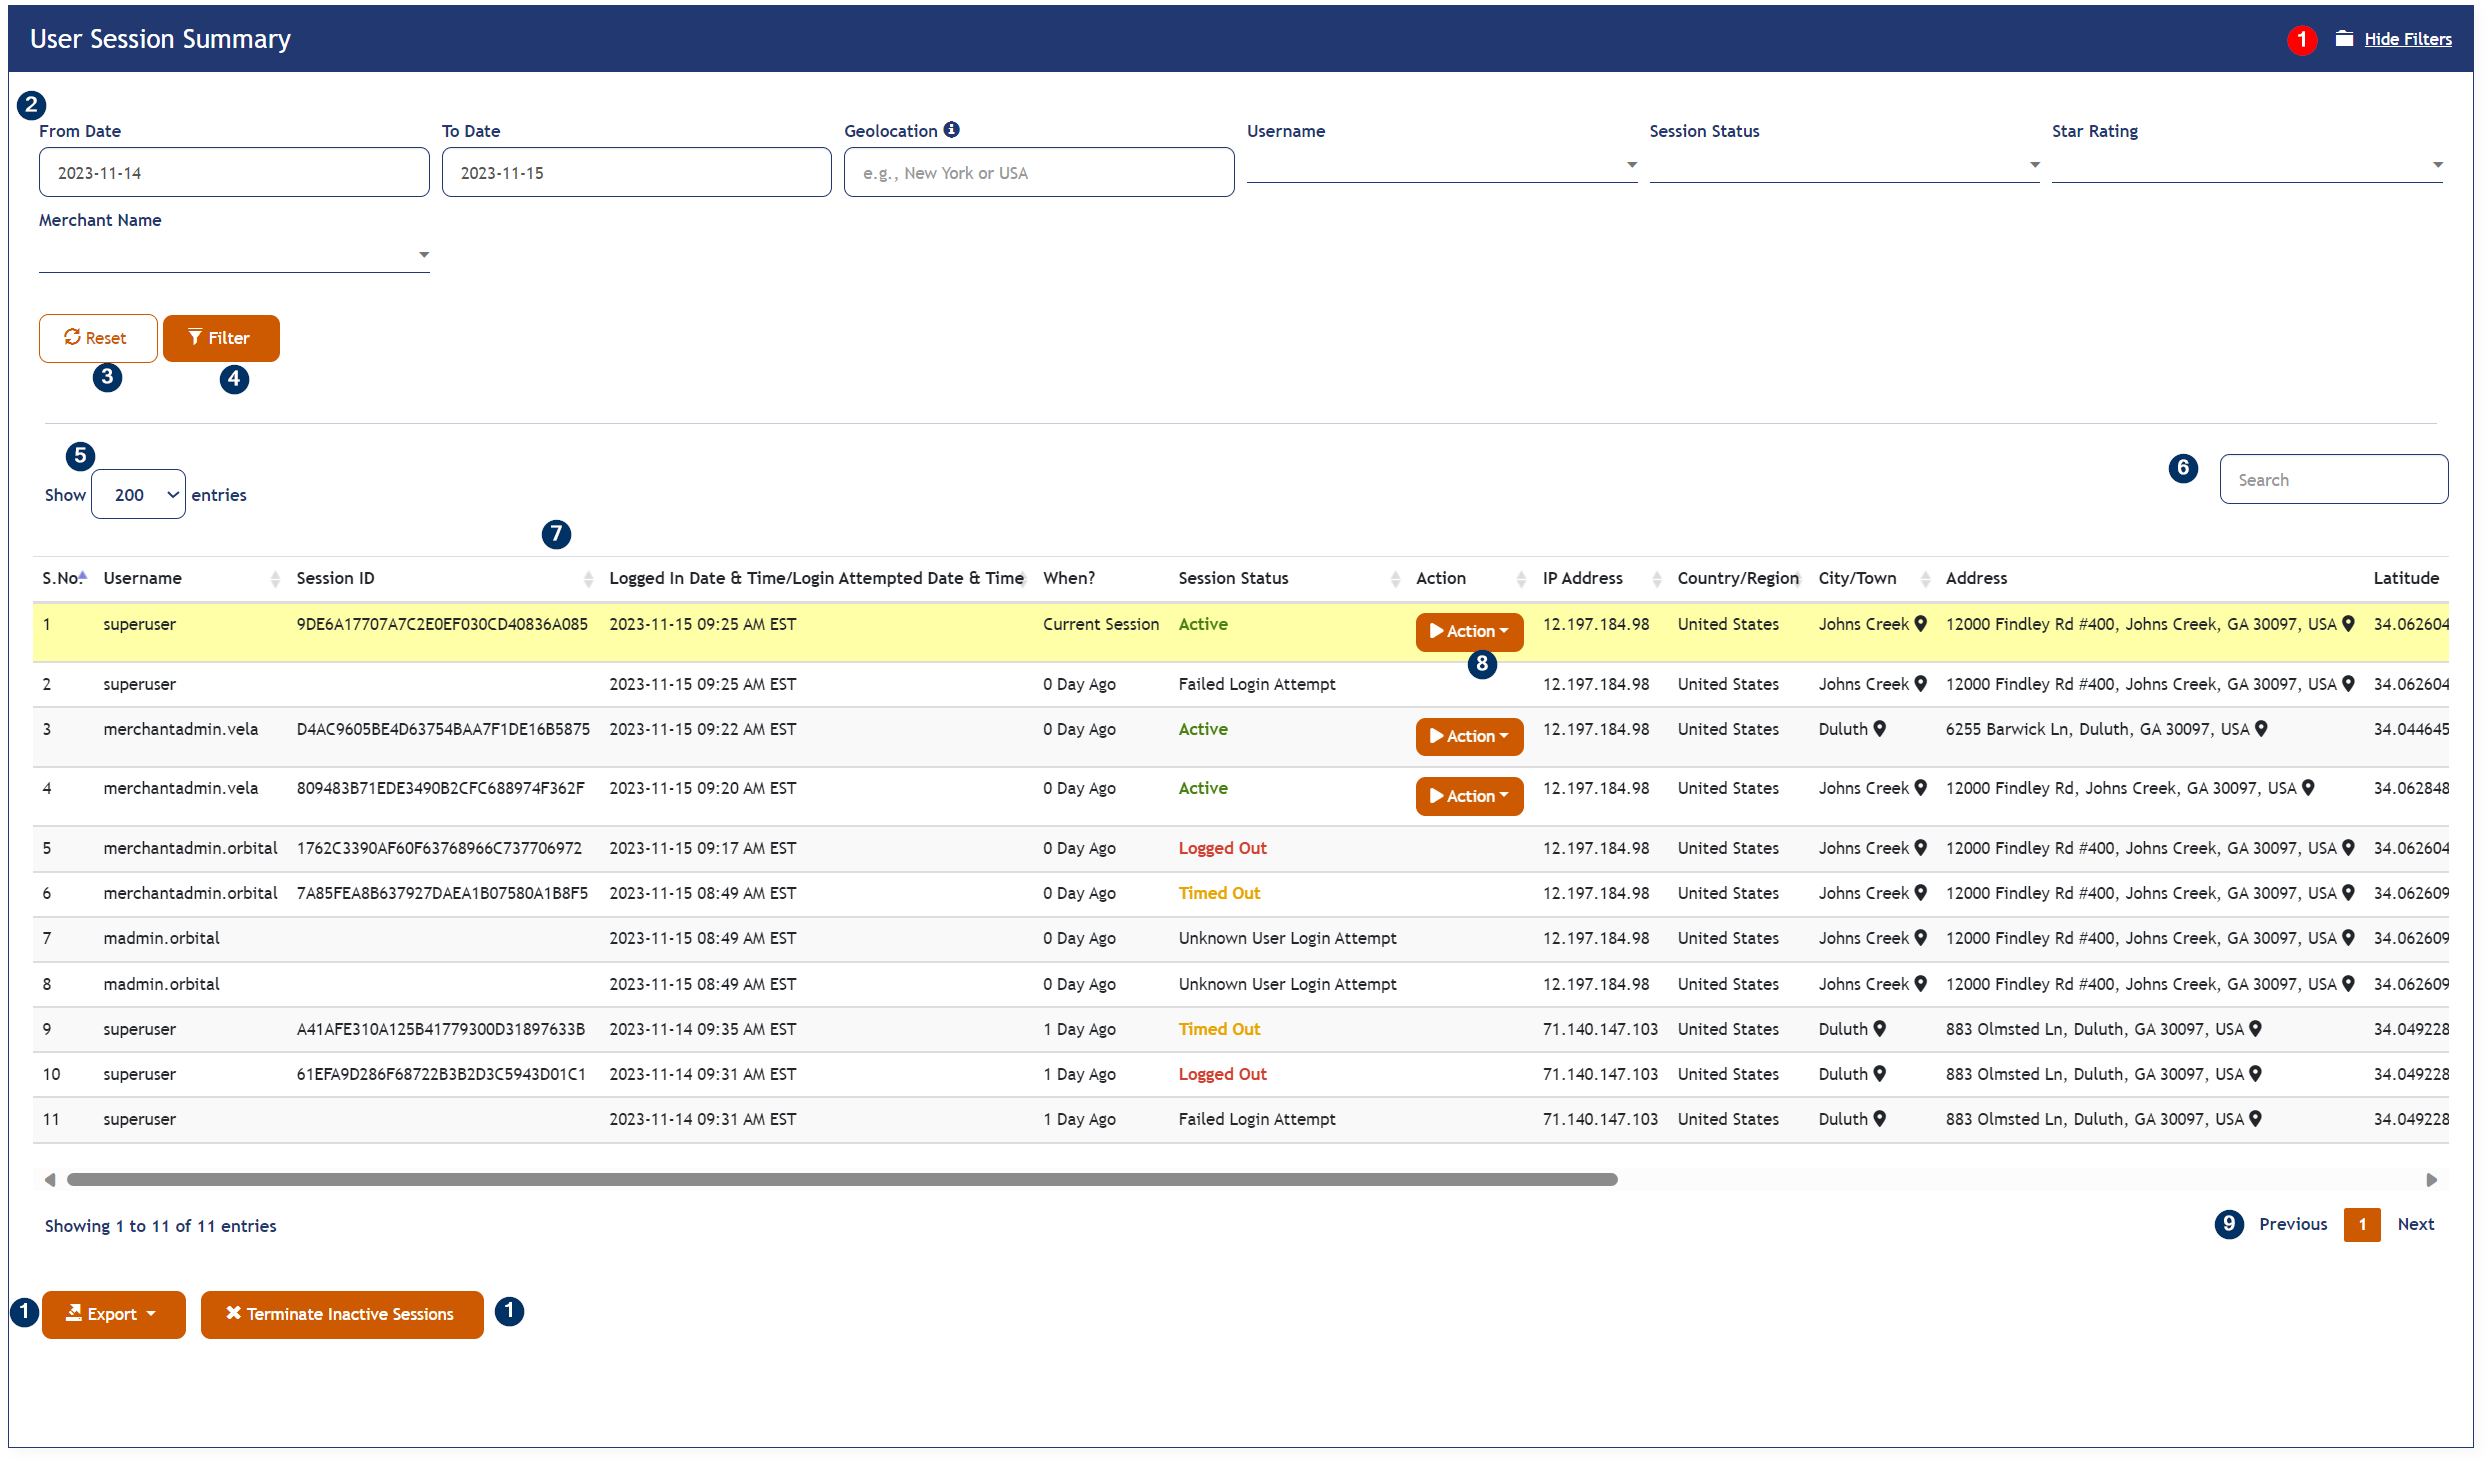
Task: Open the Export dropdown button
Action: pyautogui.click(x=114, y=1314)
